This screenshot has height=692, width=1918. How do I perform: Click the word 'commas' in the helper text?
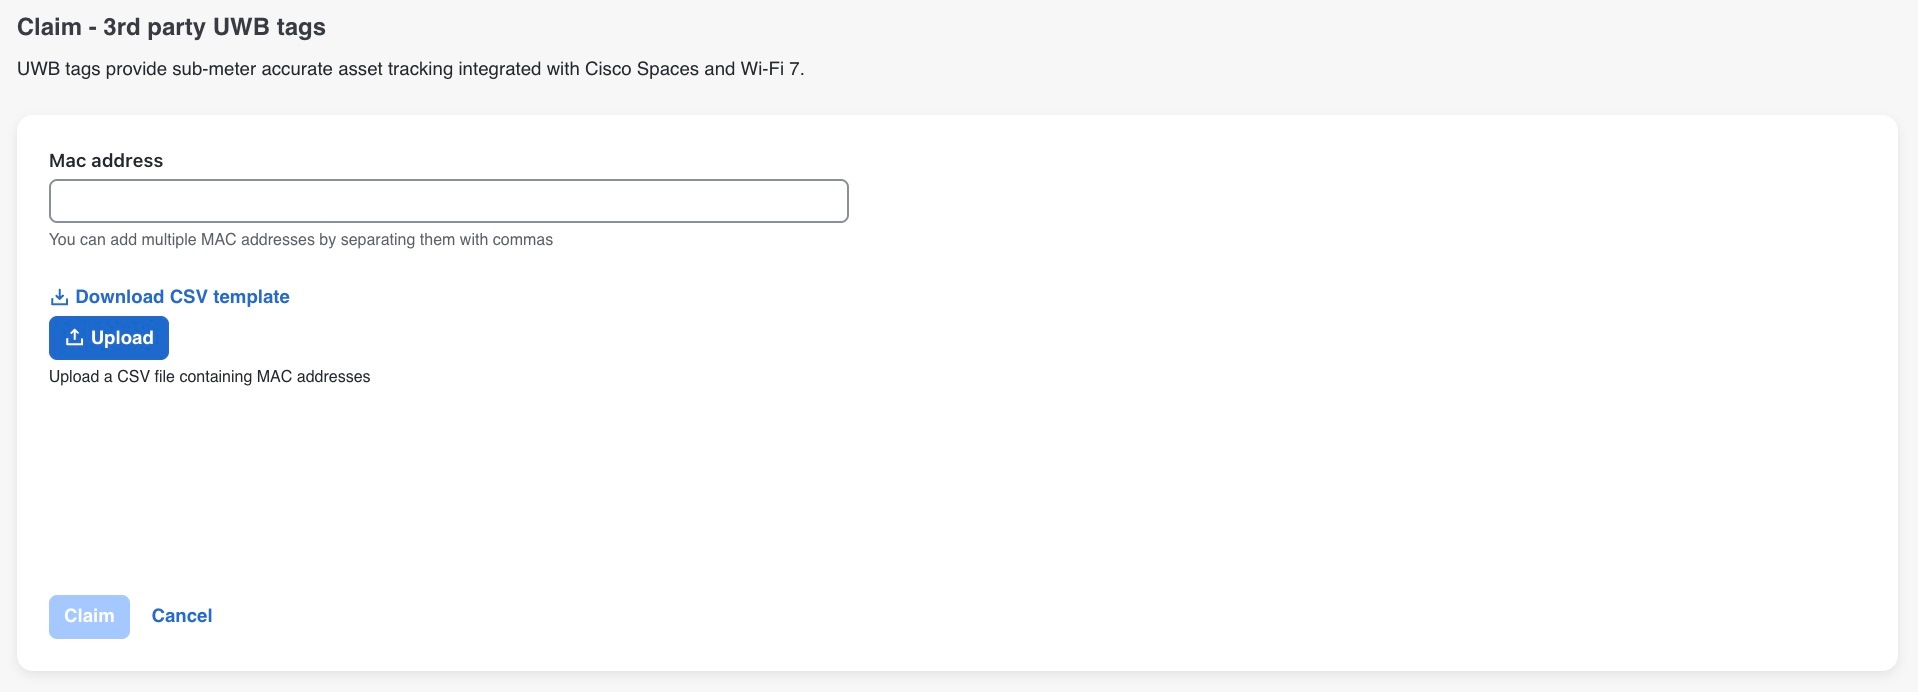(x=522, y=240)
